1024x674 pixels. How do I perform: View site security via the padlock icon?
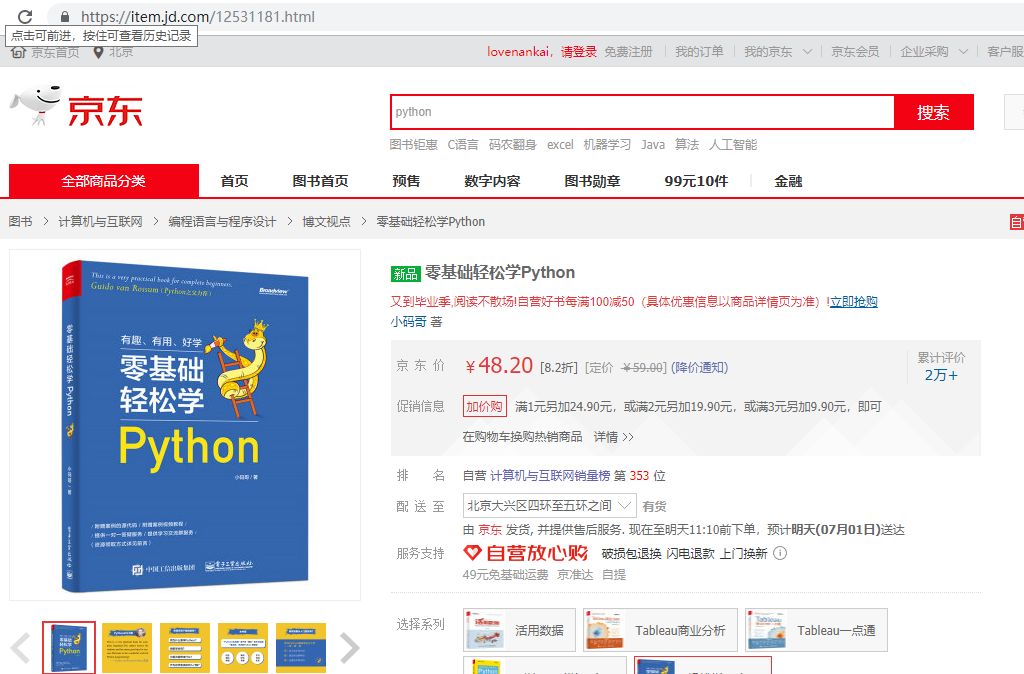(x=65, y=16)
